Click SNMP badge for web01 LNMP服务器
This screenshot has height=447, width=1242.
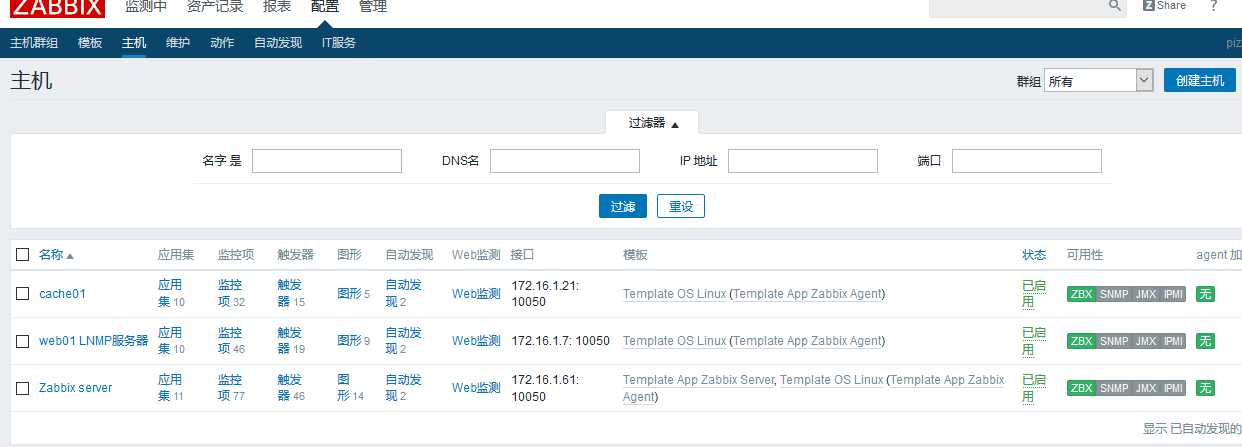[x=1114, y=341]
